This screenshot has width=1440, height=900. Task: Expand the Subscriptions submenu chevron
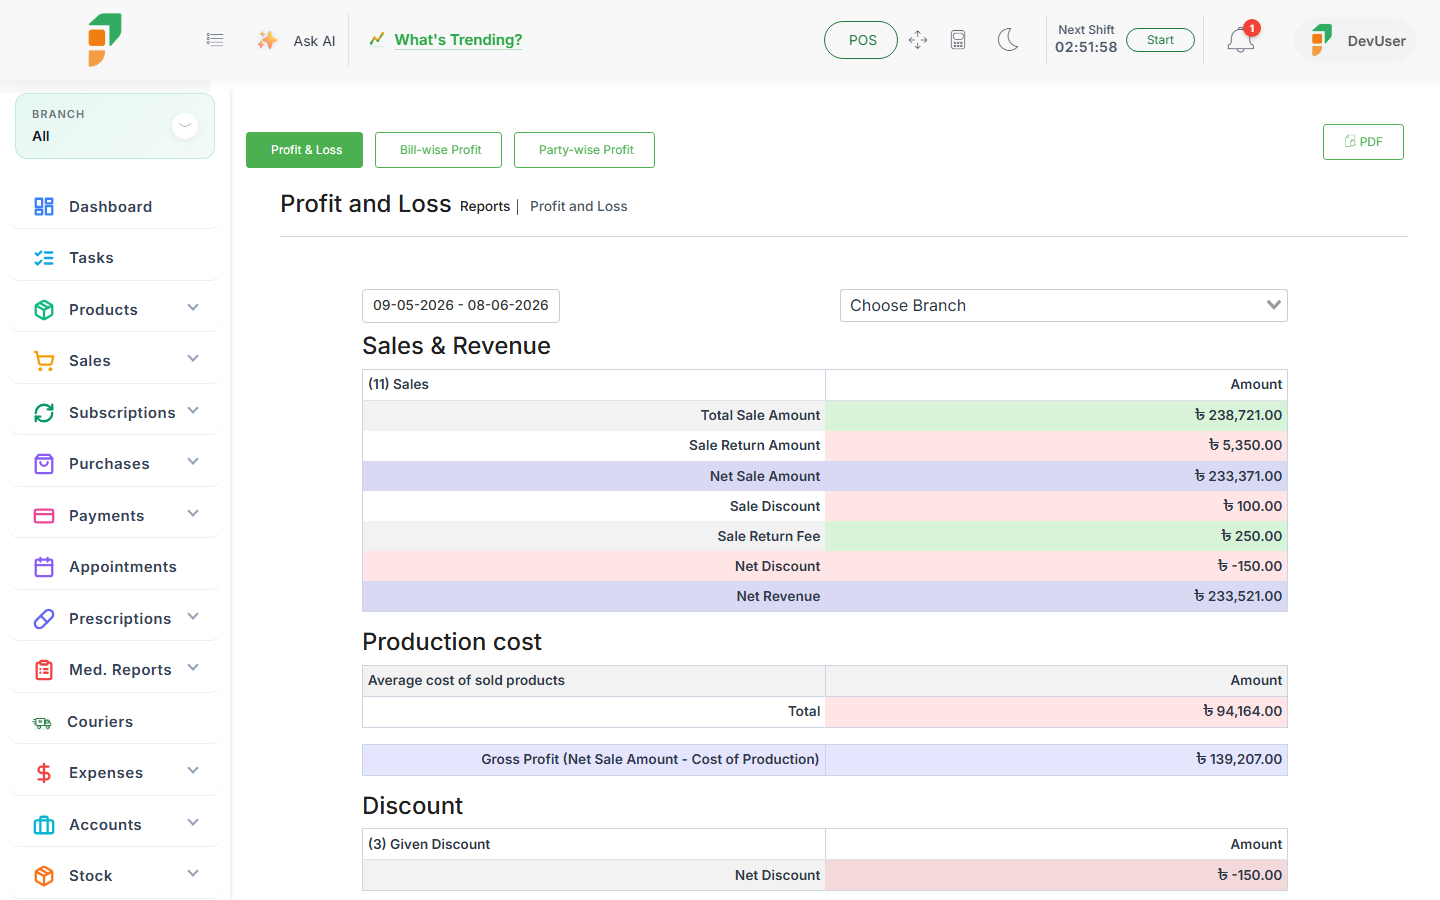pos(193,411)
